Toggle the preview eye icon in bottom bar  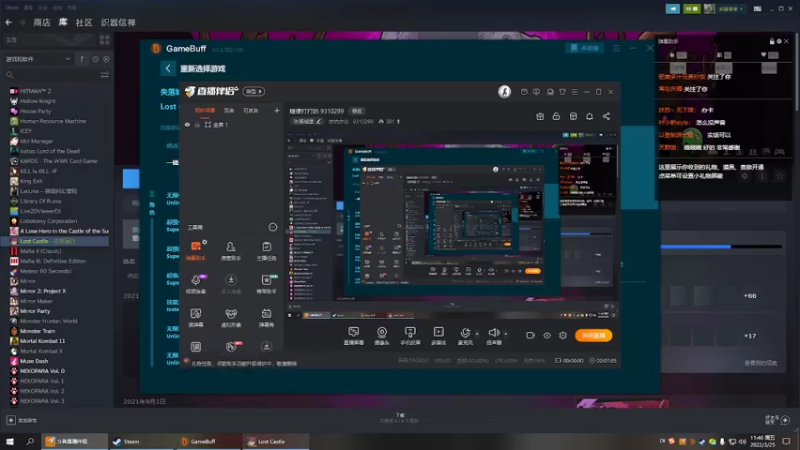pyautogui.click(x=546, y=335)
